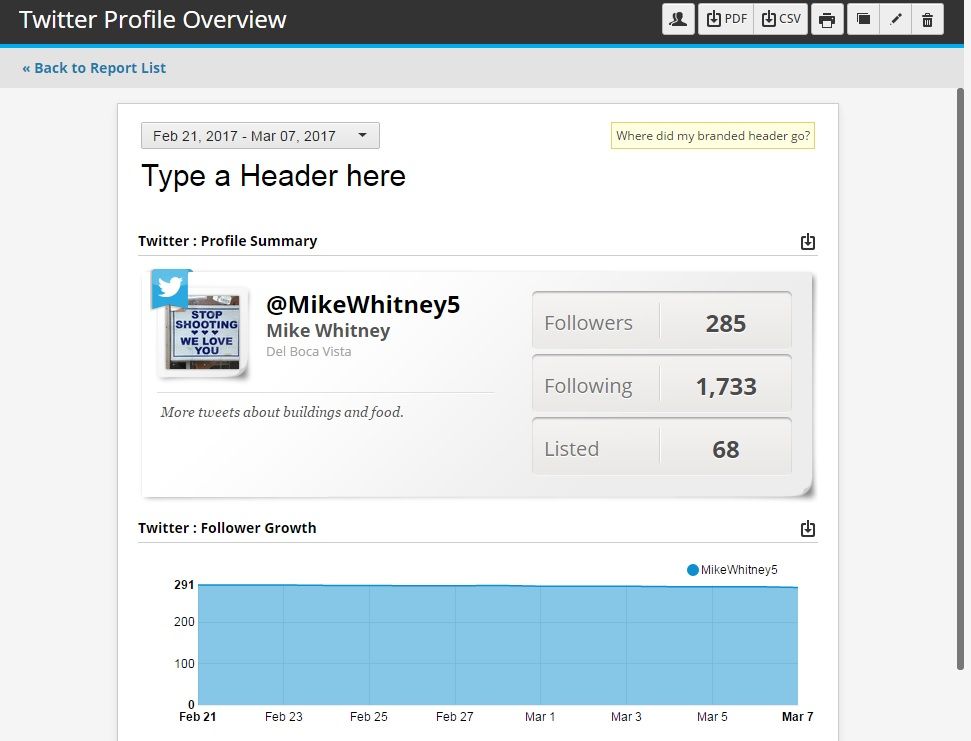The width and height of the screenshot is (971, 741).
Task: Click the Twitter bird avatar
Action: [170, 288]
